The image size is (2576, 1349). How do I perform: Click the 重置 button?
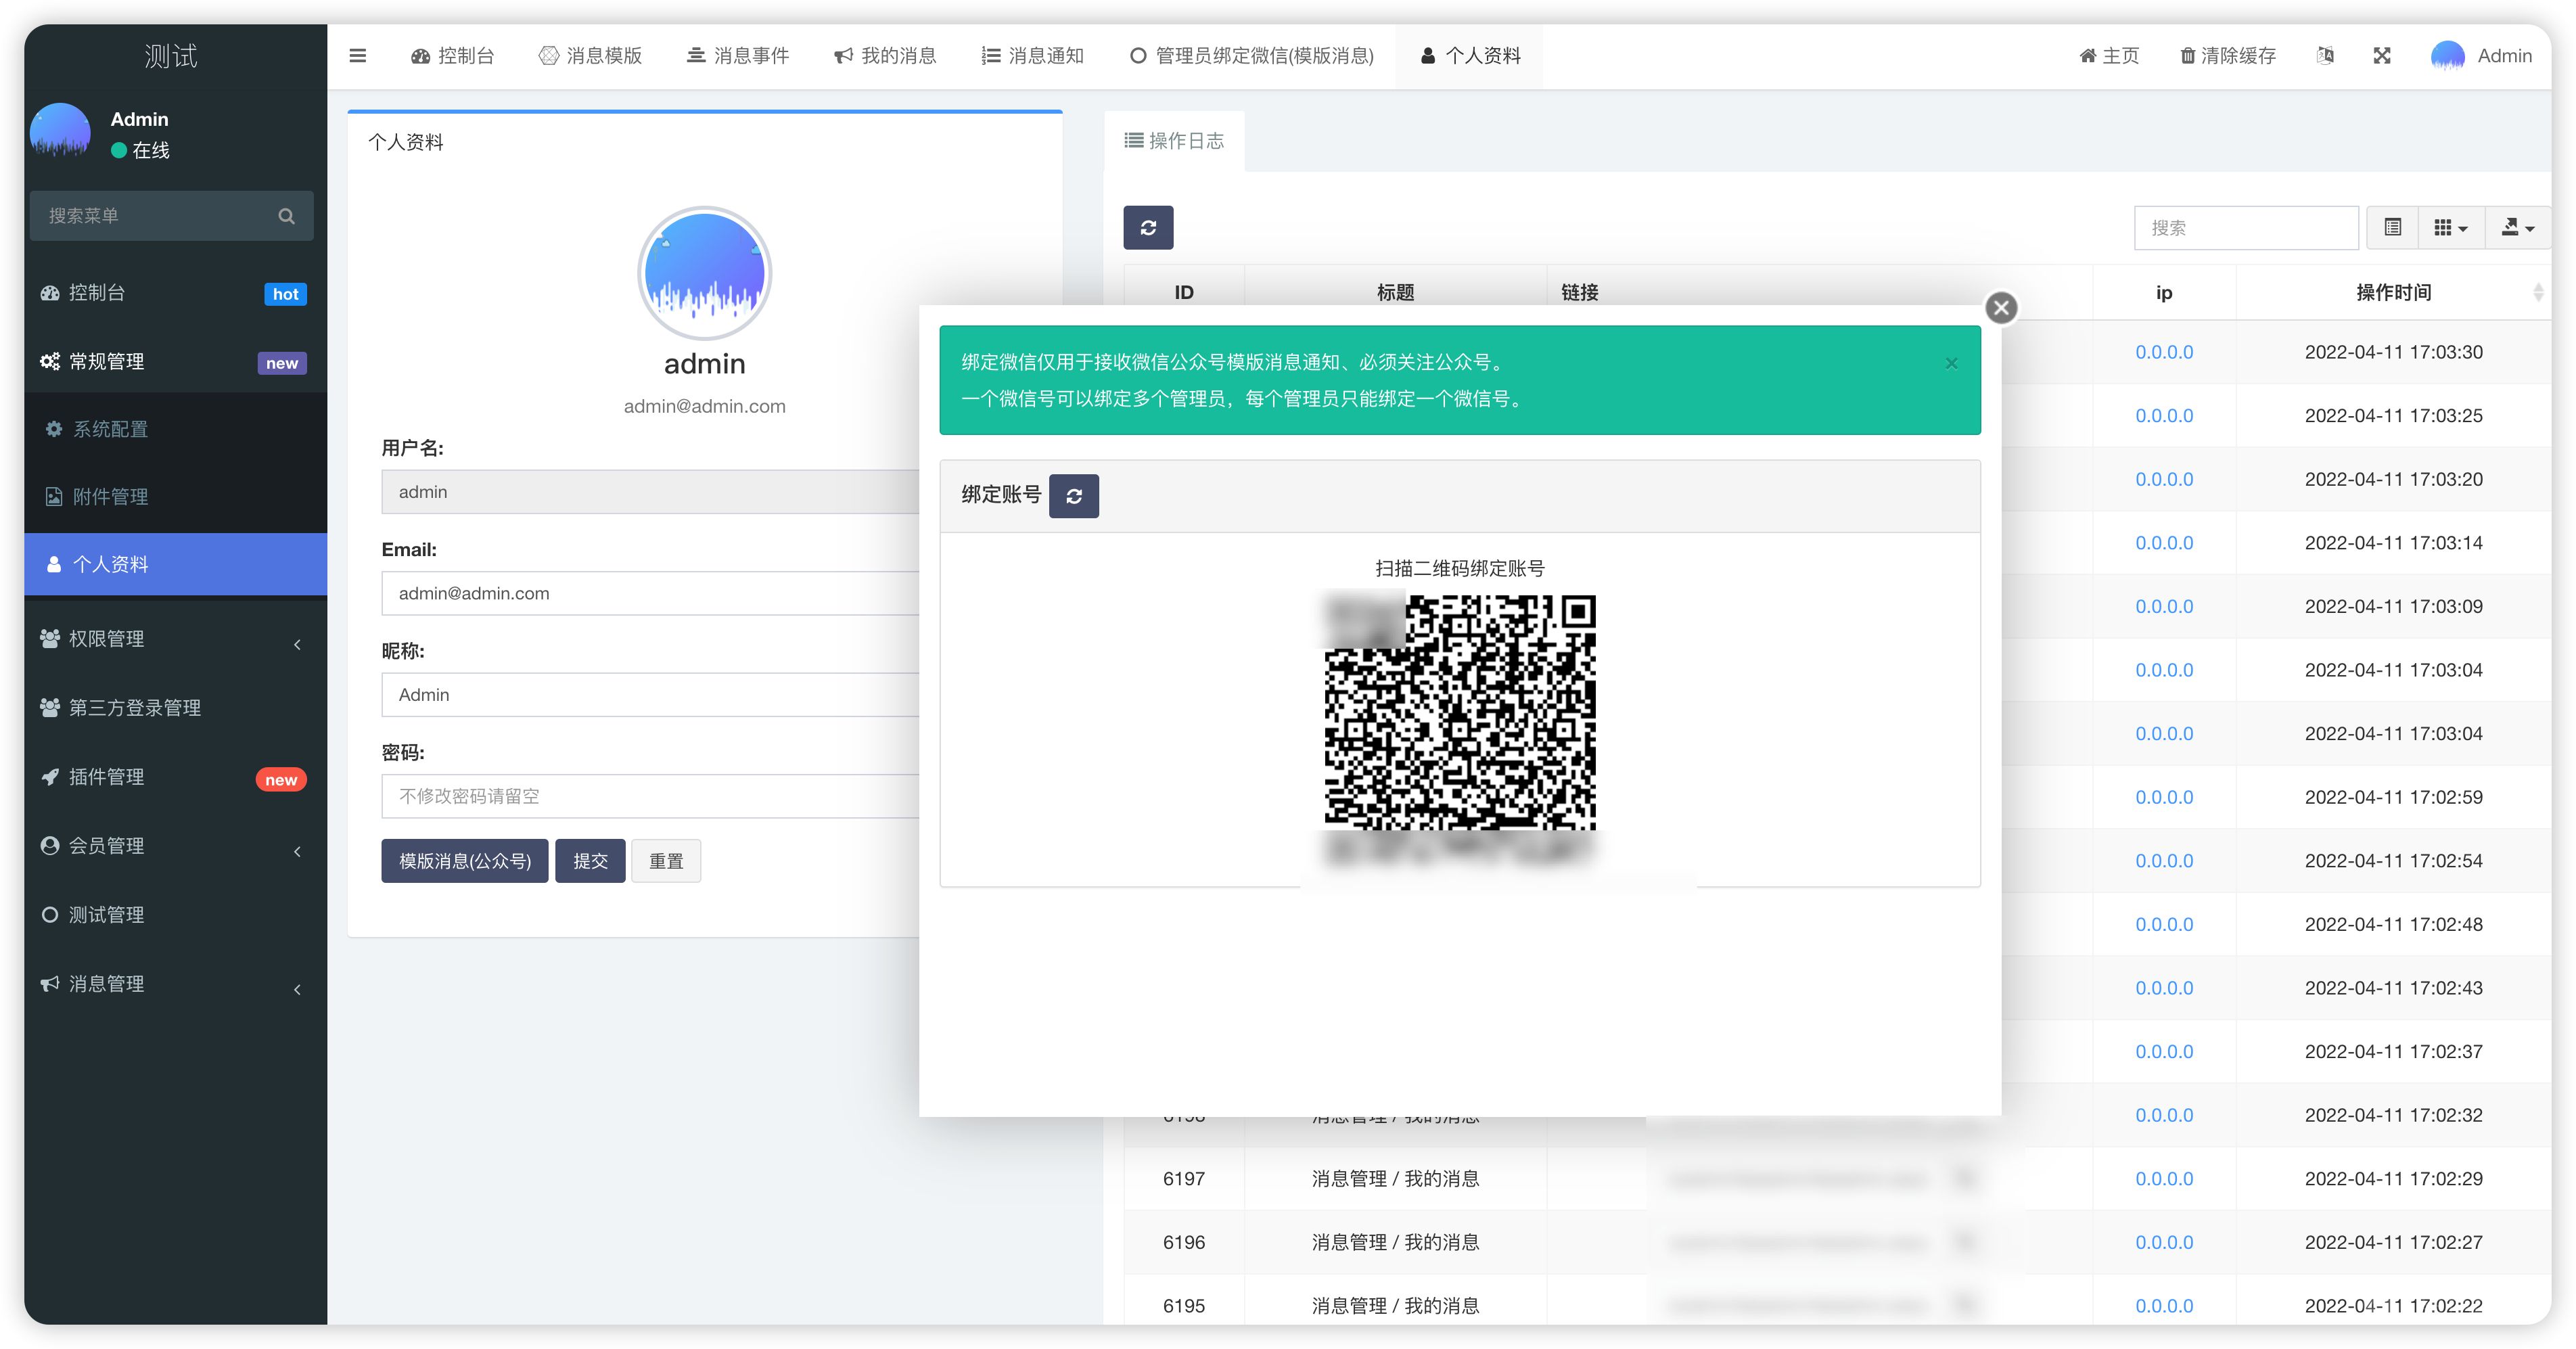coord(666,861)
